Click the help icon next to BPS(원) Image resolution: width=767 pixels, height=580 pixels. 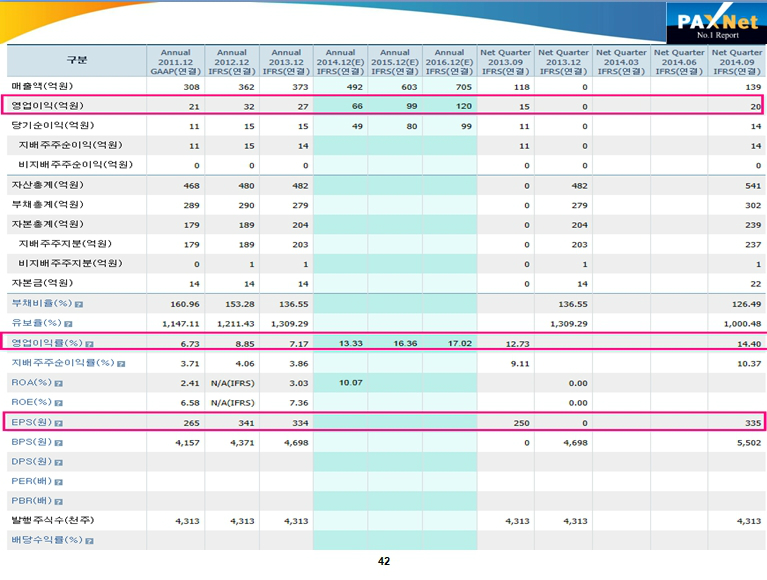[x=58, y=442]
